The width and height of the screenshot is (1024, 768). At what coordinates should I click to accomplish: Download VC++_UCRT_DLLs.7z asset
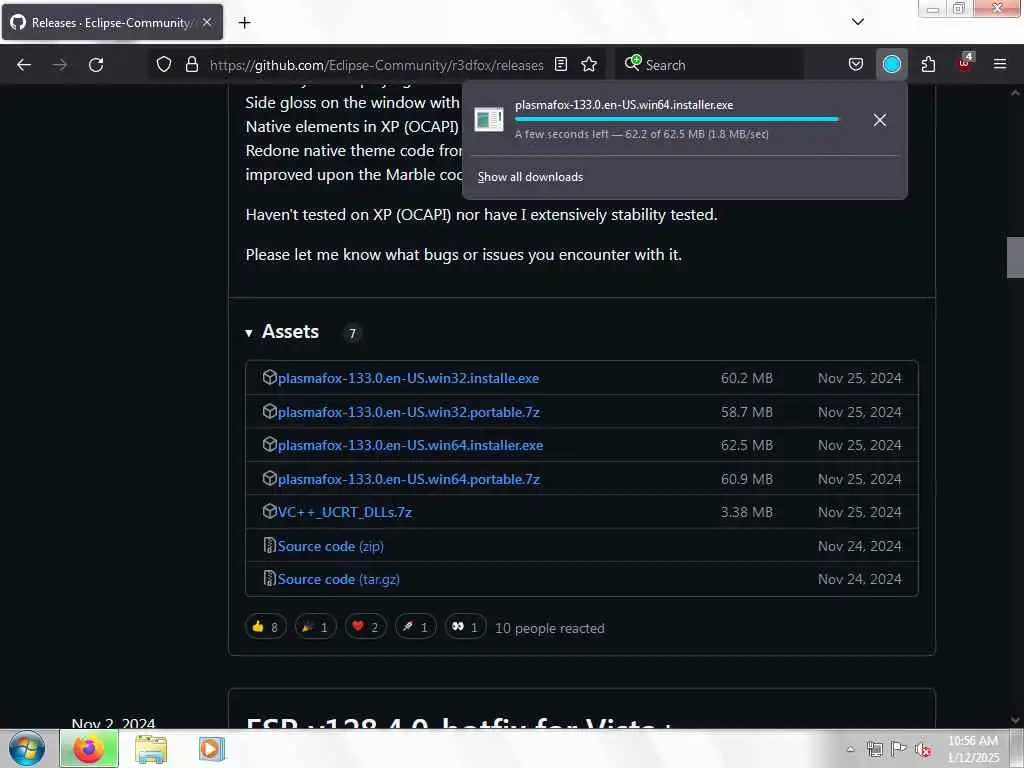pos(345,513)
